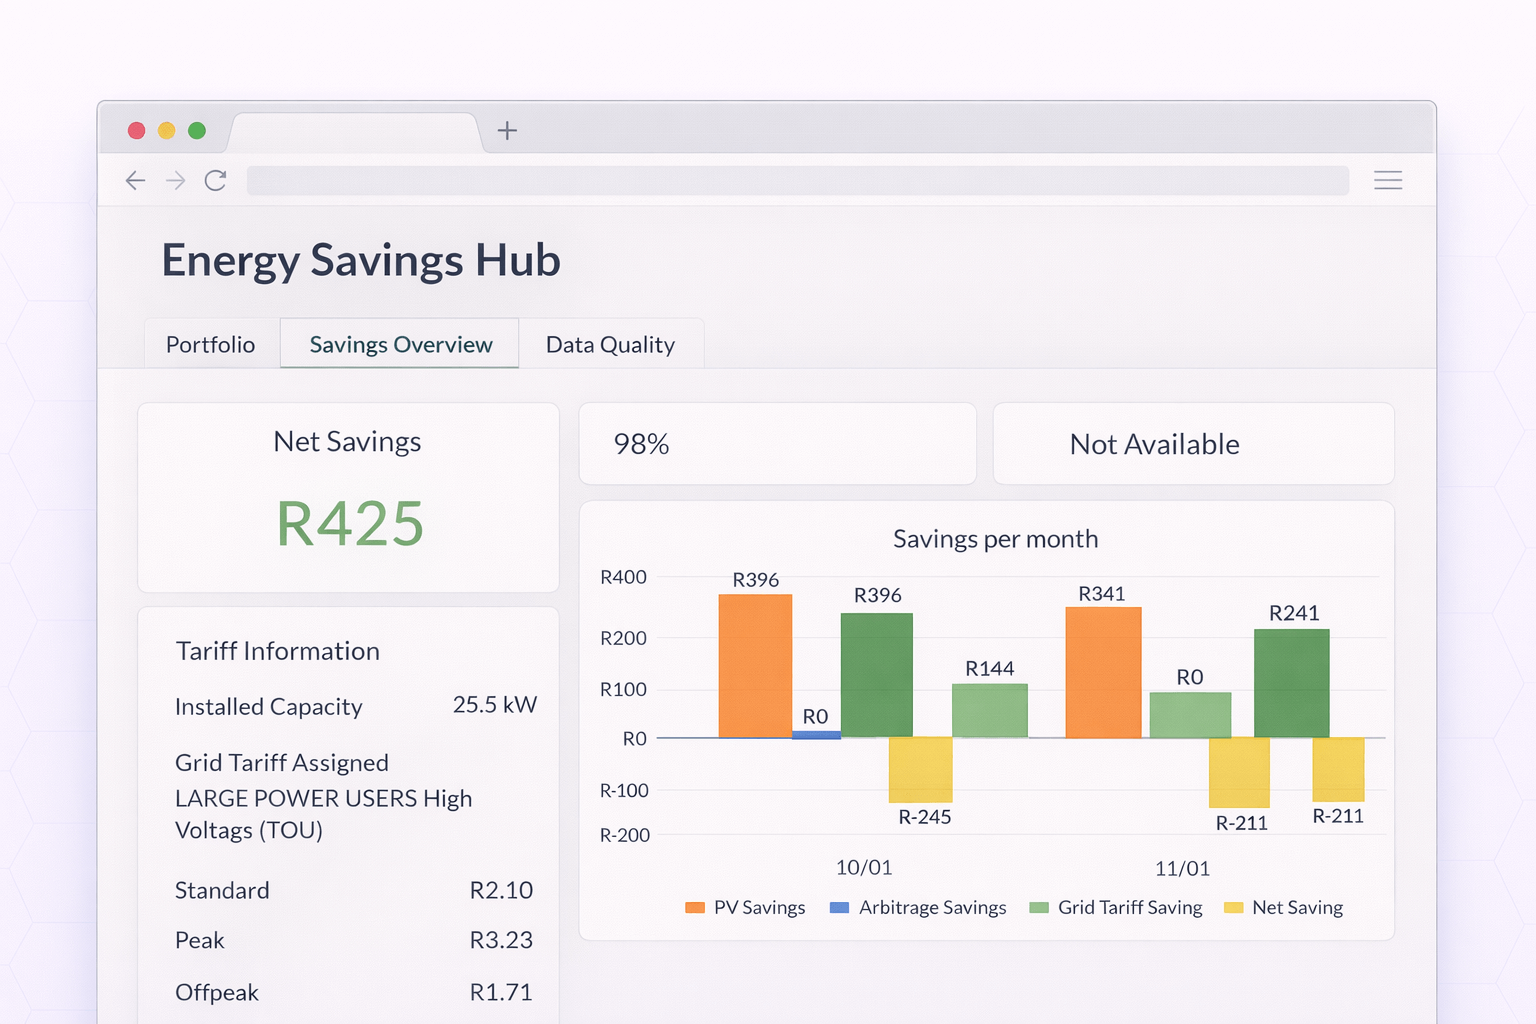Click the R425 Net Savings value
This screenshot has width=1536, height=1024.
pyautogui.click(x=350, y=524)
